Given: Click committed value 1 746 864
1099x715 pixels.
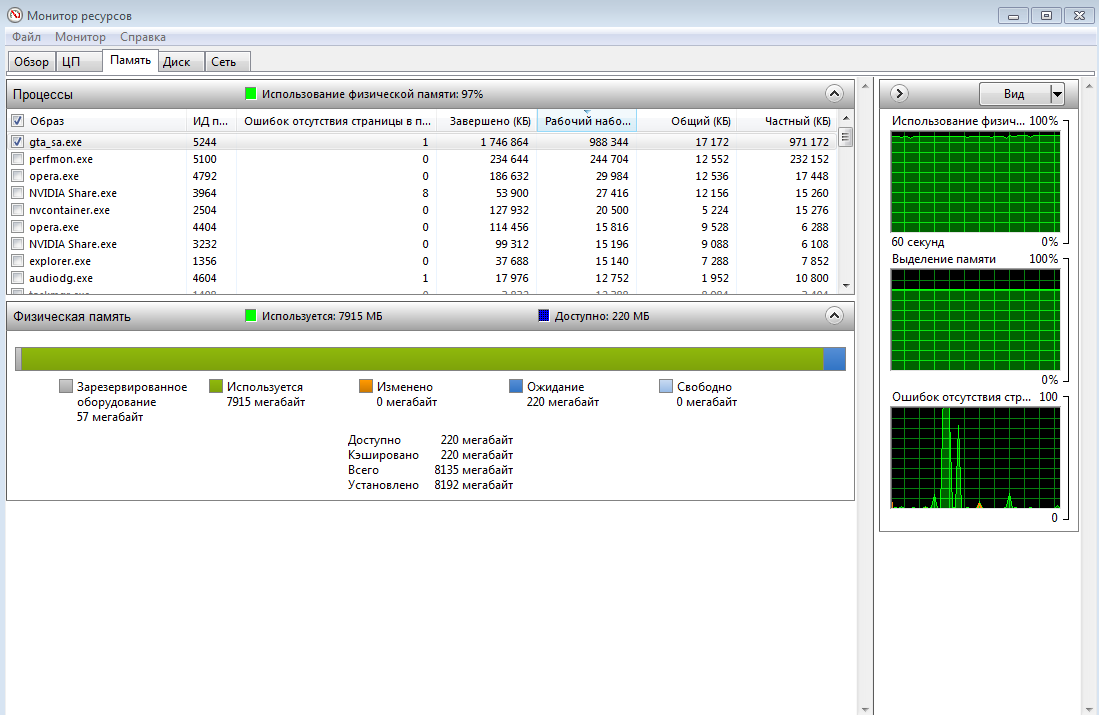Looking at the screenshot, I should click(505, 142).
